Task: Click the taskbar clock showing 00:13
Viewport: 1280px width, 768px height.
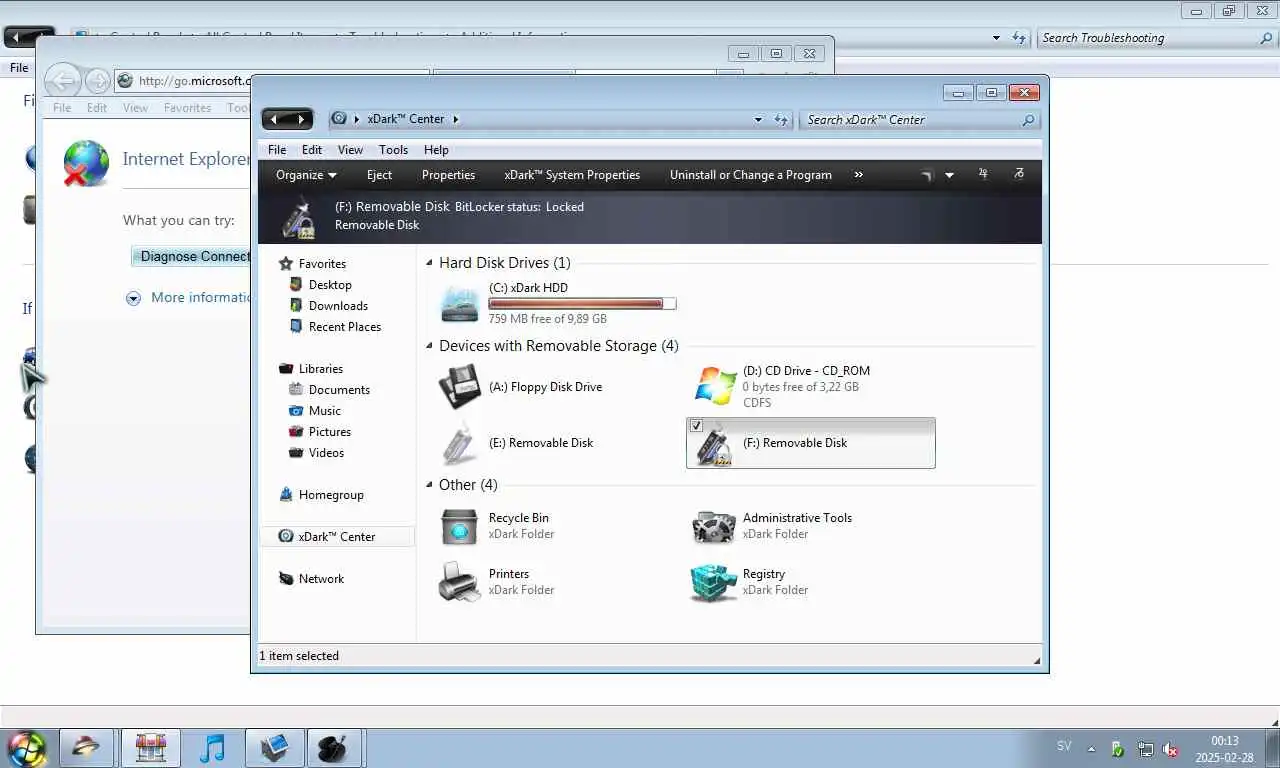Action: coord(1225,741)
